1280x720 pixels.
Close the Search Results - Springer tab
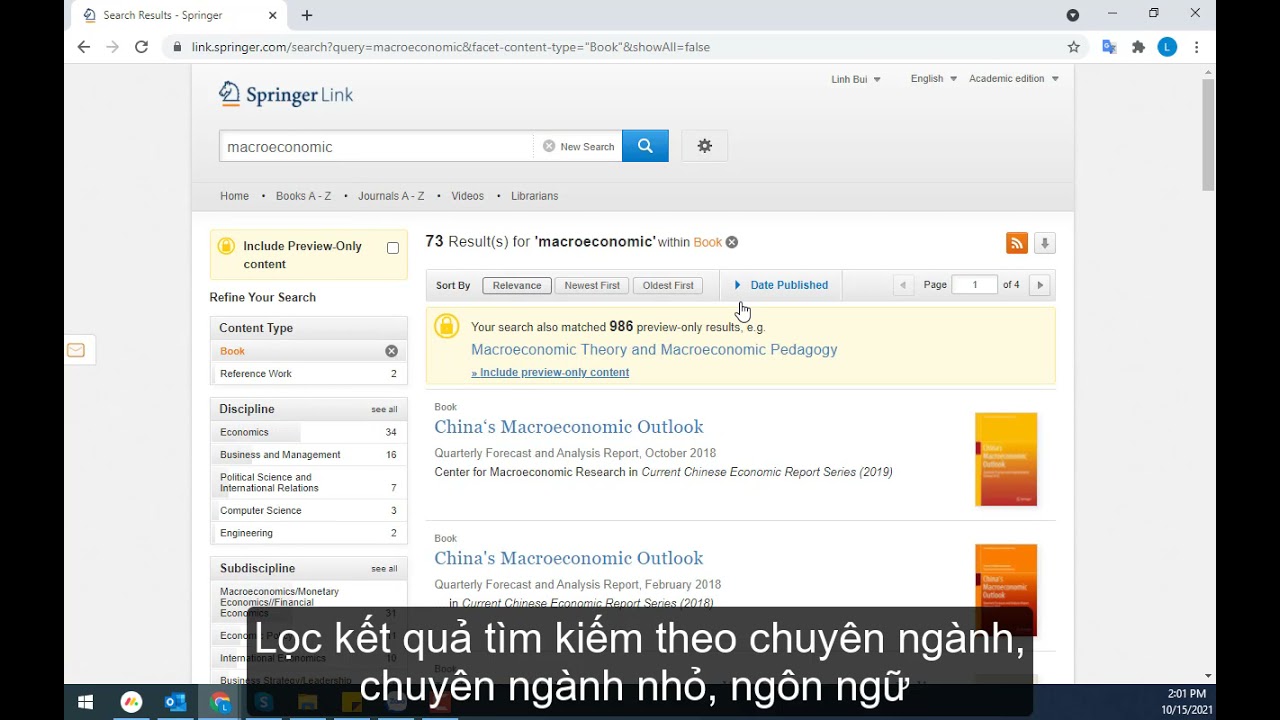(x=273, y=15)
